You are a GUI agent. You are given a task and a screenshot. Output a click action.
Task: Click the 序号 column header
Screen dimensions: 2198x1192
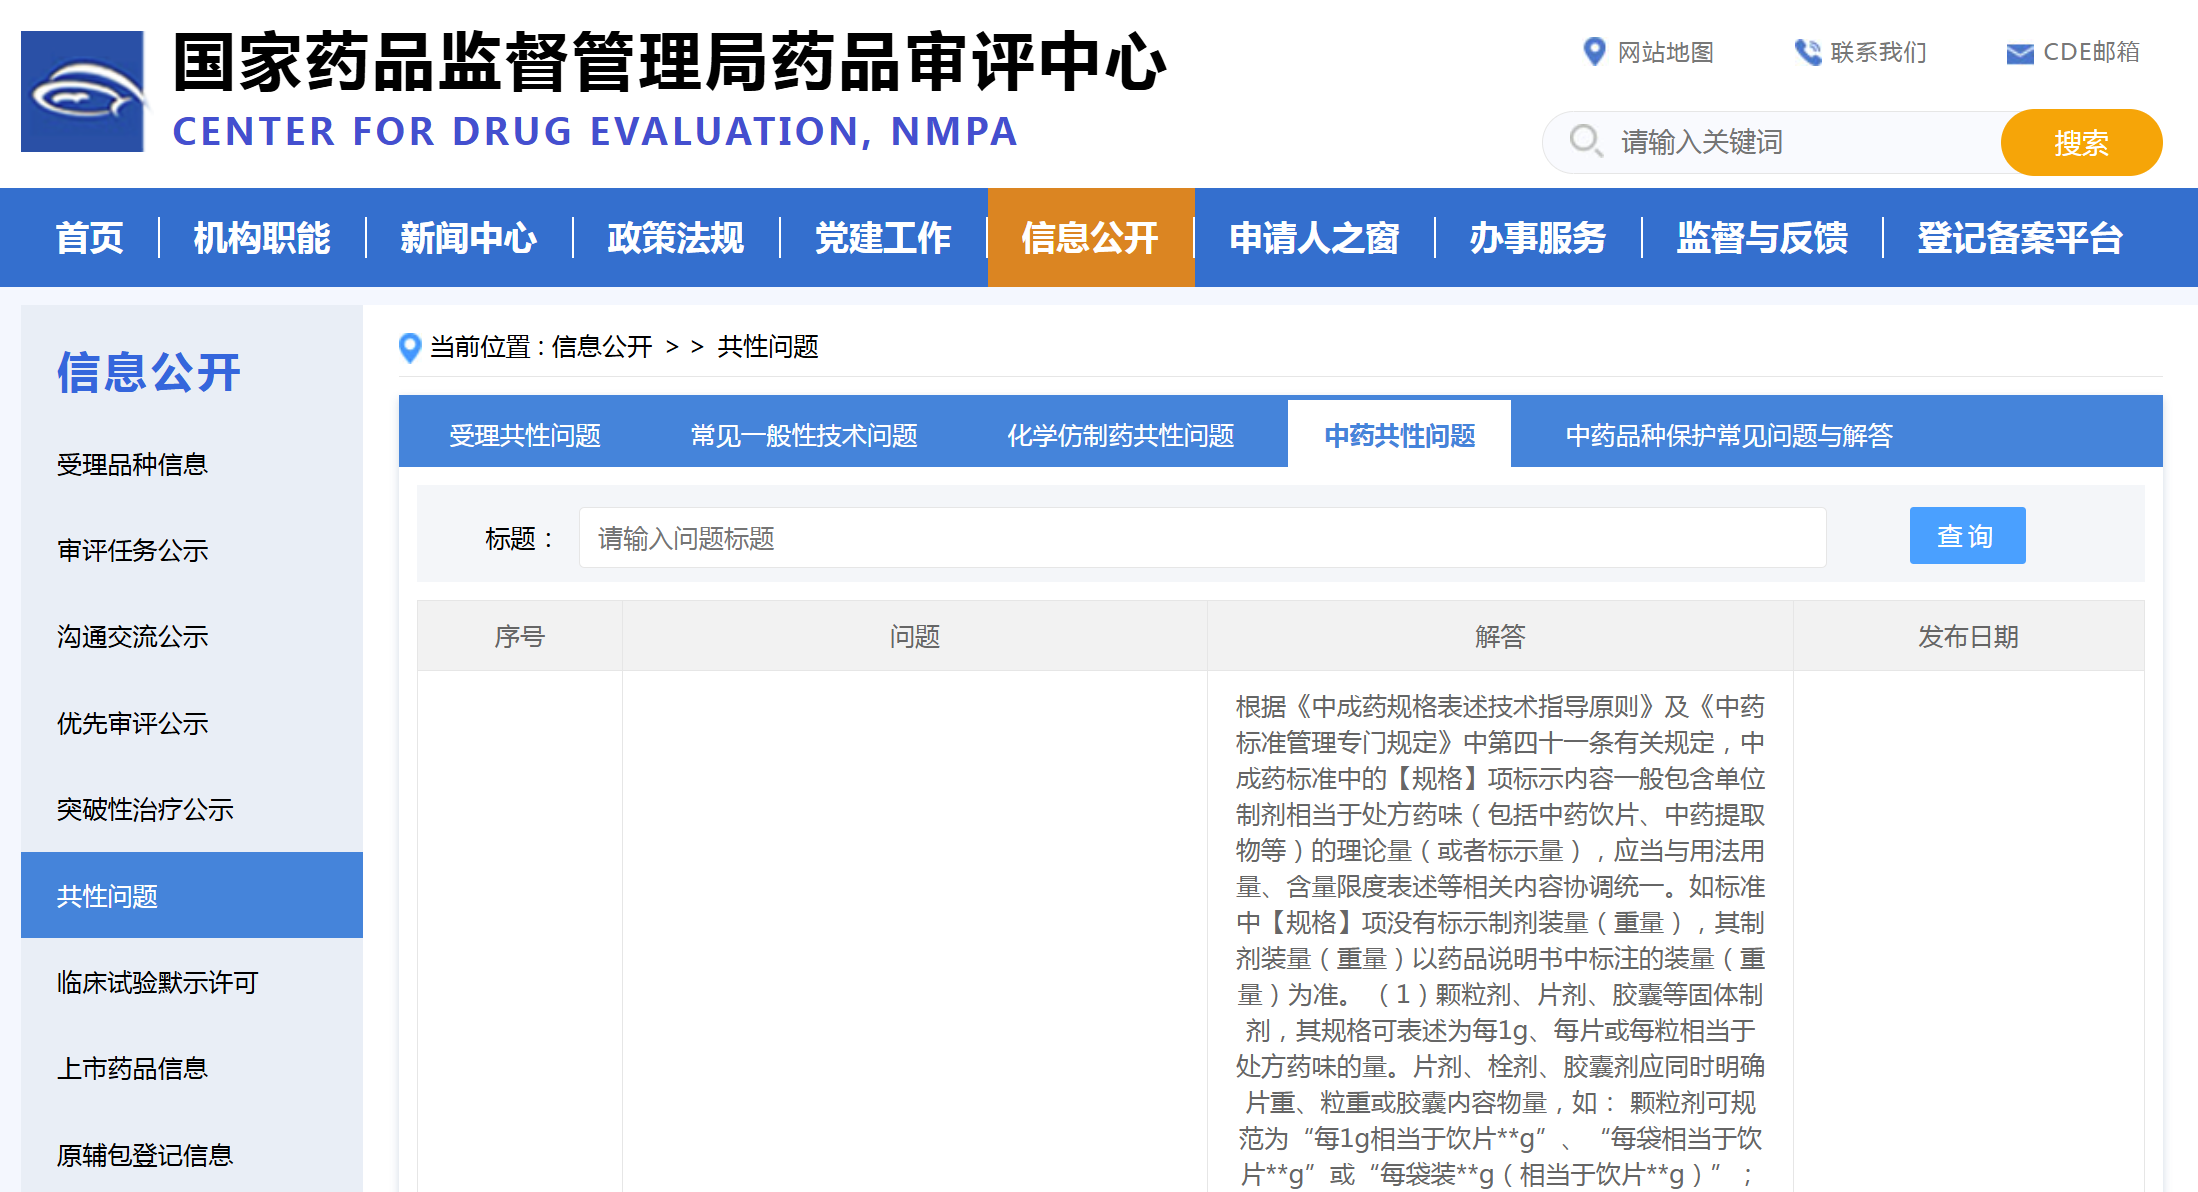[520, 636]
